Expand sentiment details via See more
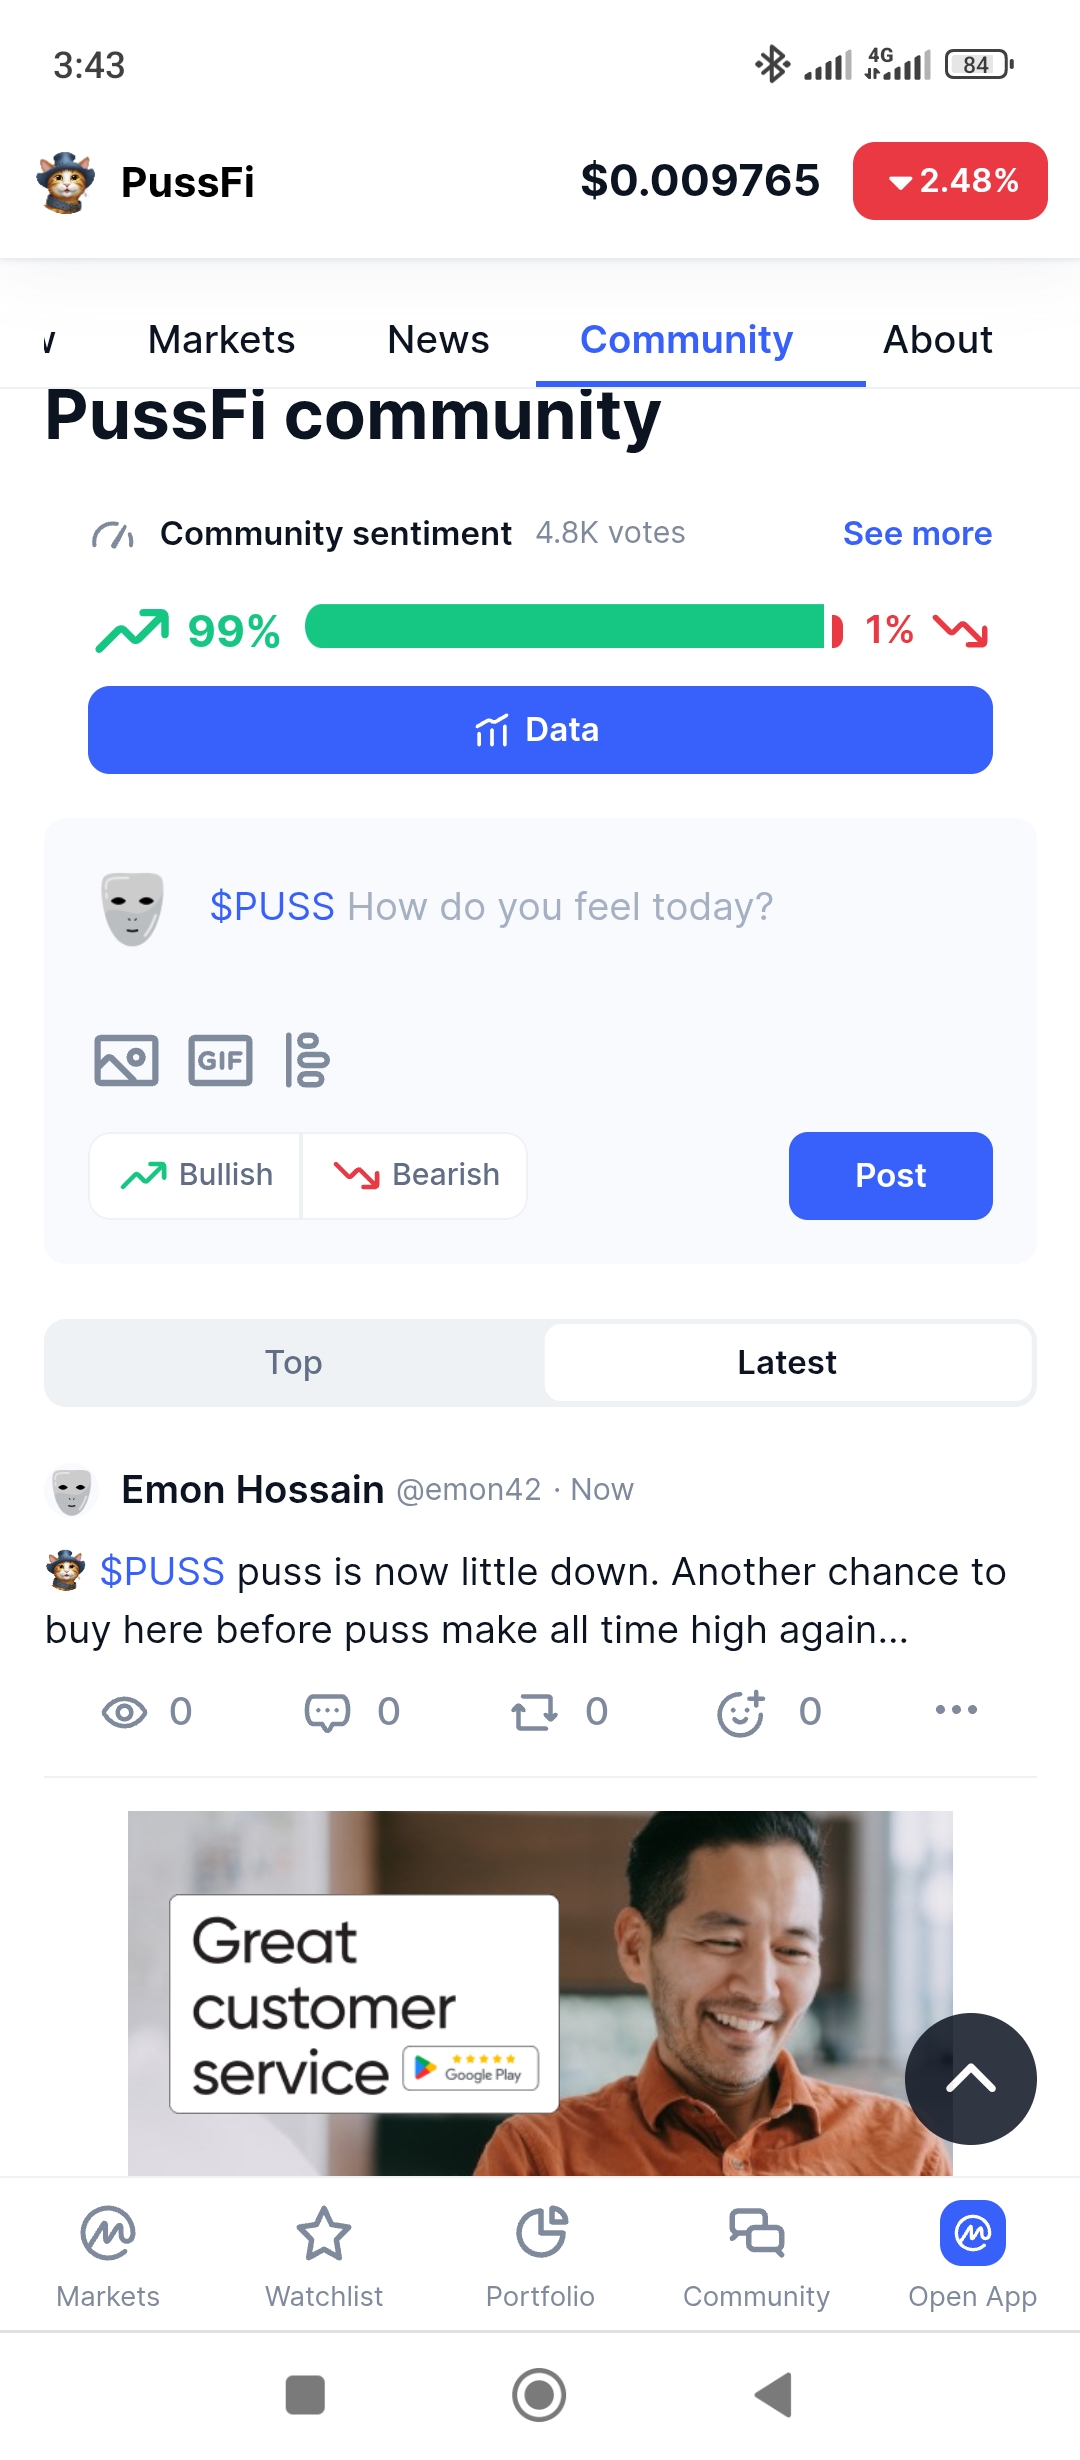The width and height of the screenshot is (1080, 2460). (x=917, y=534)
